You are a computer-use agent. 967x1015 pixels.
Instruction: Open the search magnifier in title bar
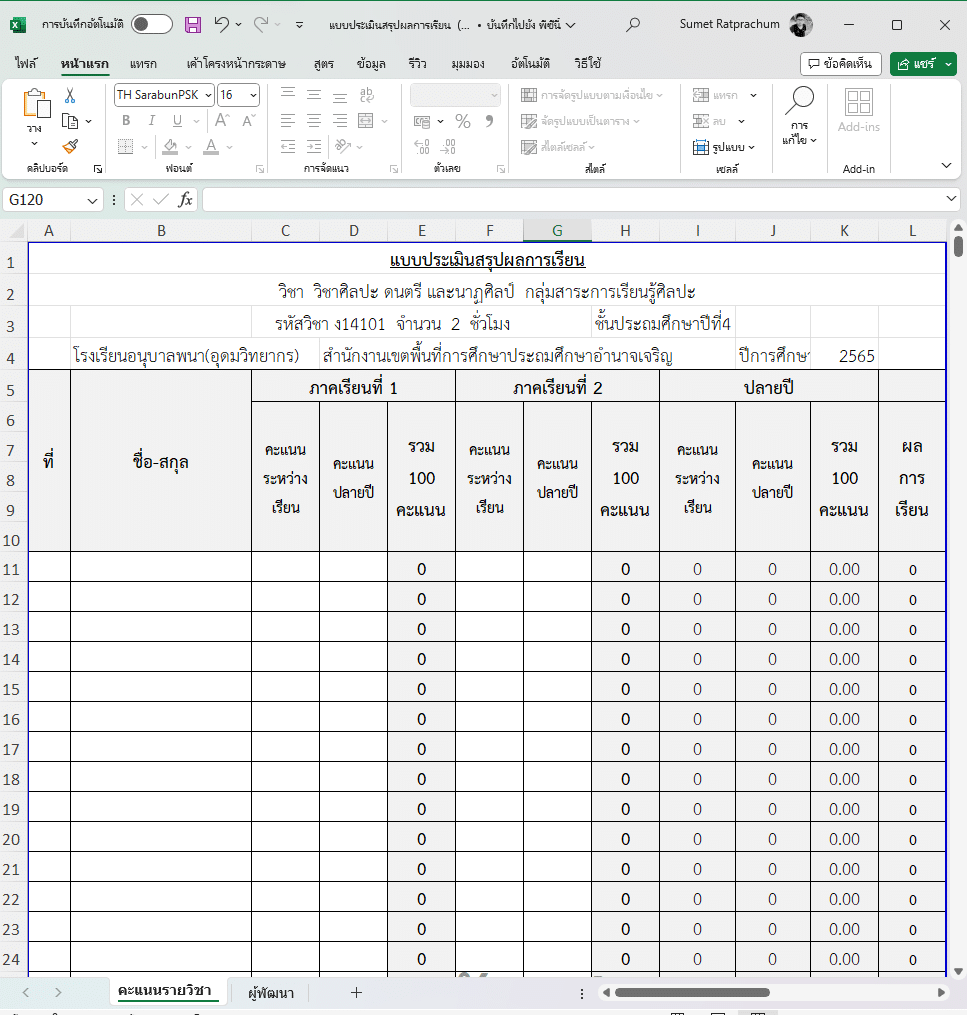click(x=632, y=24)
